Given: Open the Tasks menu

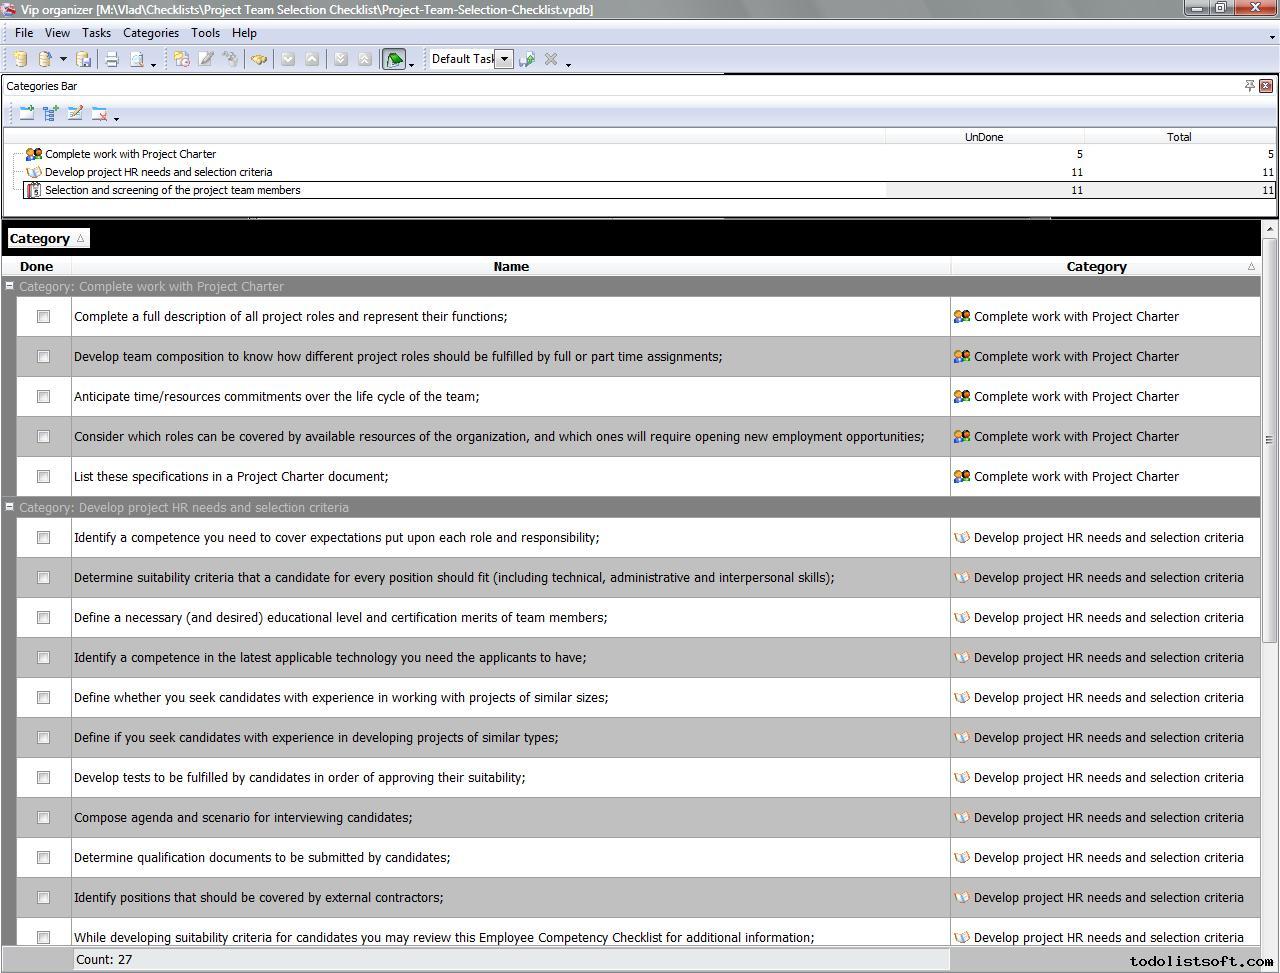Looking at the screenshot, I should 96,33.
